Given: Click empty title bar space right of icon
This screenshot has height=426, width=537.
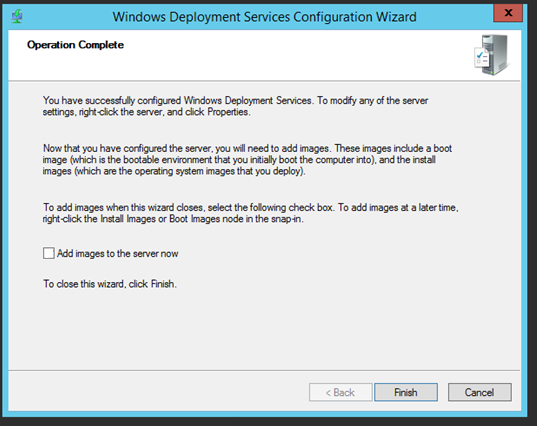Looking at the screenshot, I should (67, 16).
